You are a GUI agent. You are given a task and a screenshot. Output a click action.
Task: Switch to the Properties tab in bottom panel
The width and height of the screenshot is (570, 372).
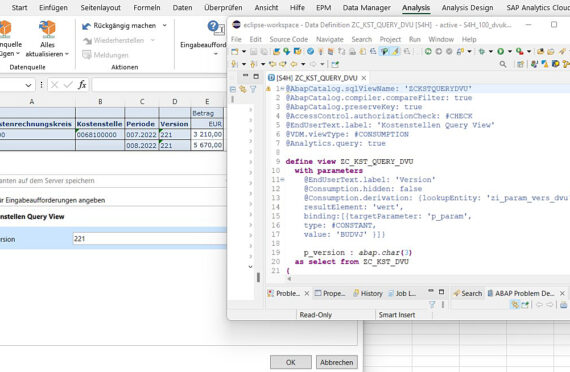point(330,293)
